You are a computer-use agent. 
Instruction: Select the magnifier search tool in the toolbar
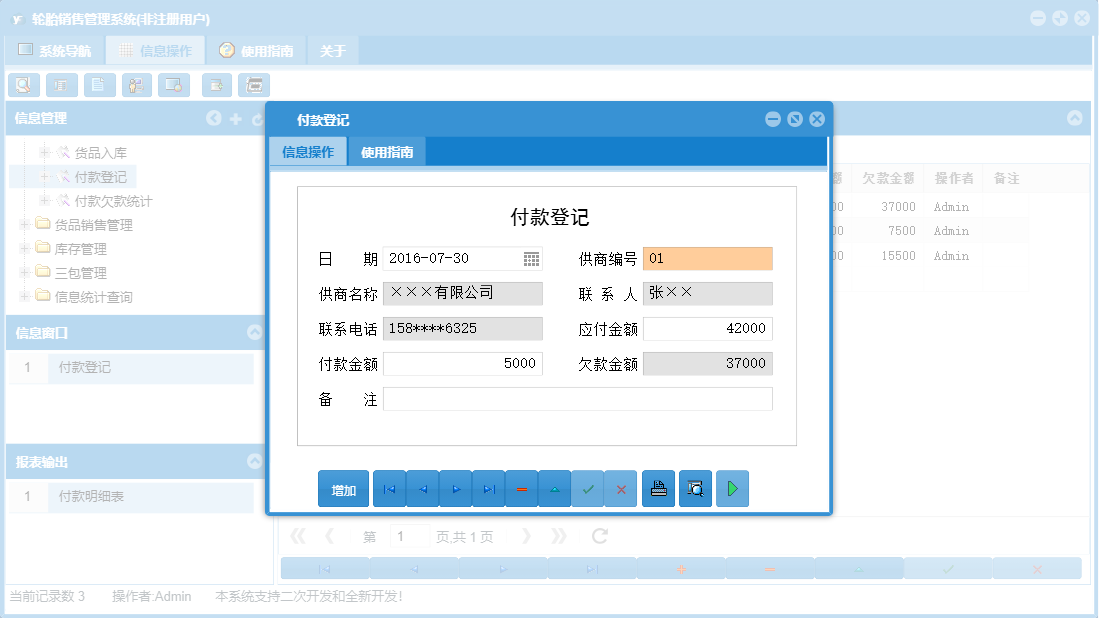click(x=23, y=85)
